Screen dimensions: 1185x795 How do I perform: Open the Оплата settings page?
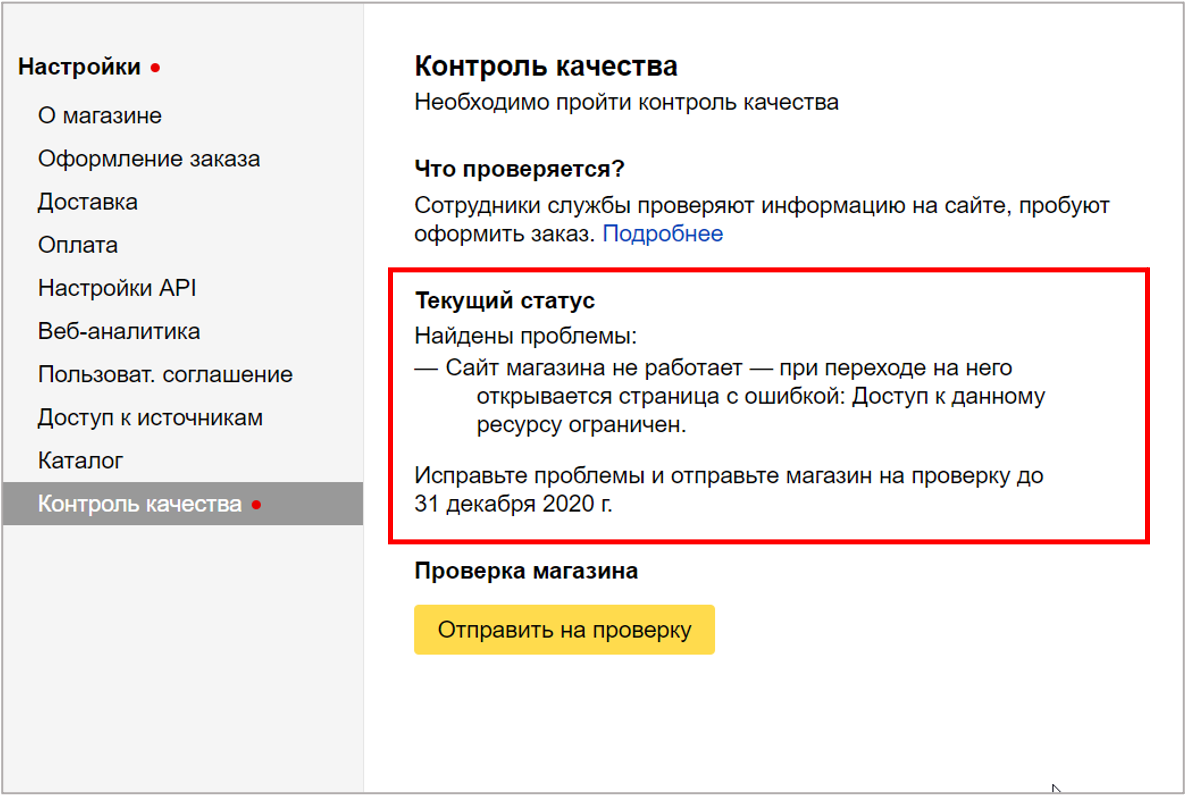[x=78, y=245]
